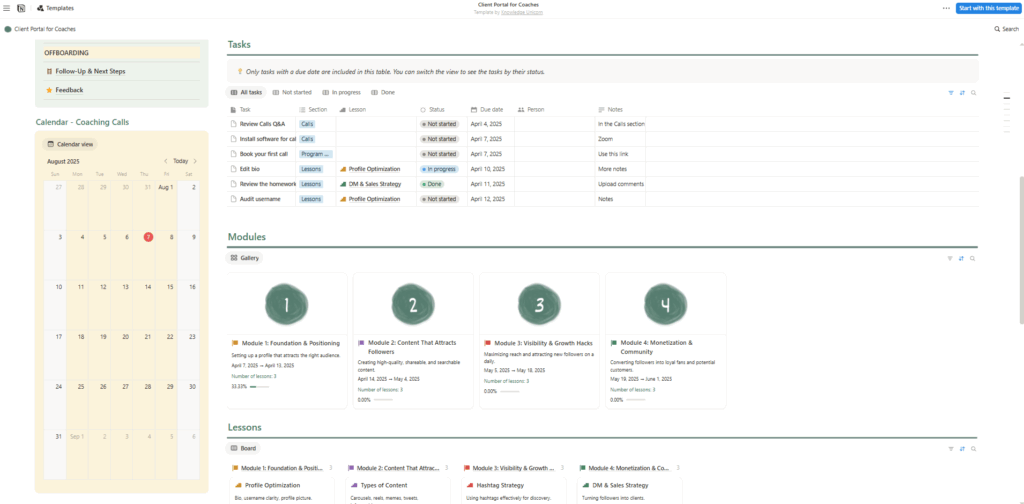The image size is (1024, 504).
Task: Open the Types of Content lesson card
Action: click(x=398, y=490)
